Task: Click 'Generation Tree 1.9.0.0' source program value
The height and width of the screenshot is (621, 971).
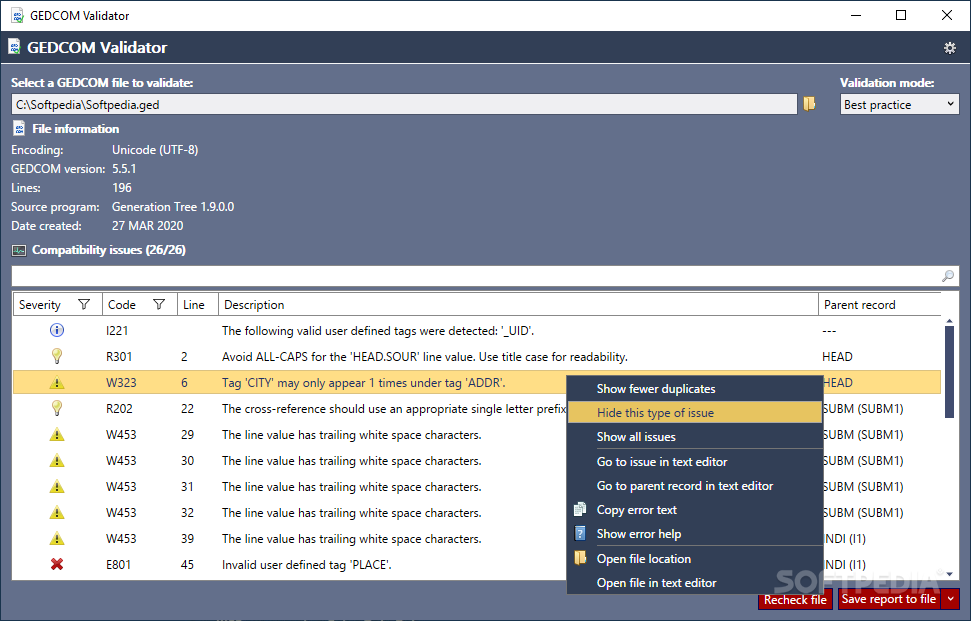Action: tap(173, 207)
